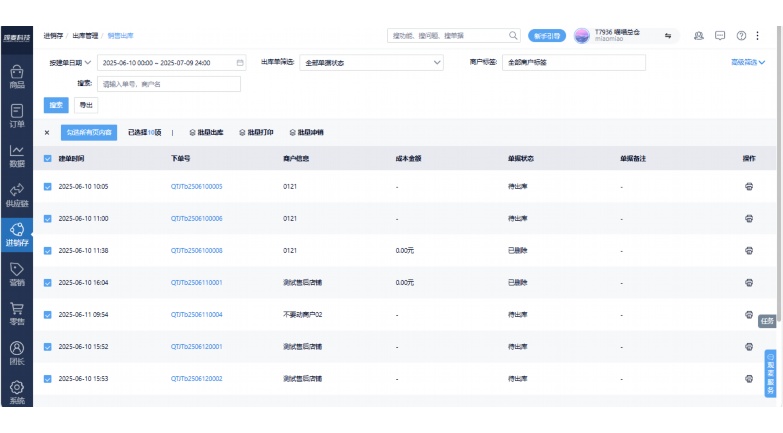Screen dimensions: 783x433
Task: Print the order QTJTo2506100008
Action: 749,250
